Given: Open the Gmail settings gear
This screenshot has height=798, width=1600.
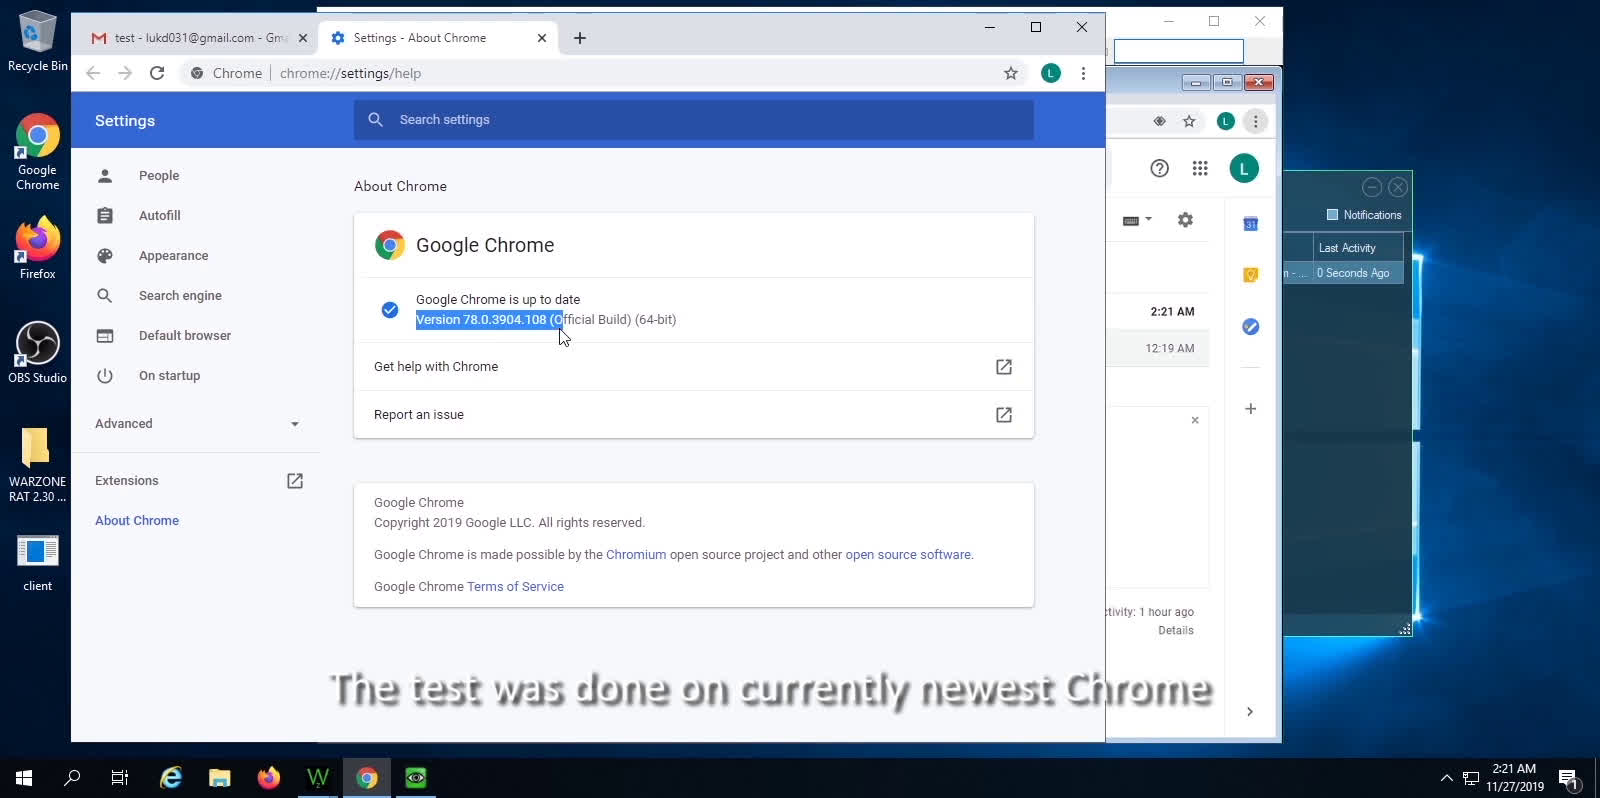Looking at the screenshot, I should (1185, 220).
